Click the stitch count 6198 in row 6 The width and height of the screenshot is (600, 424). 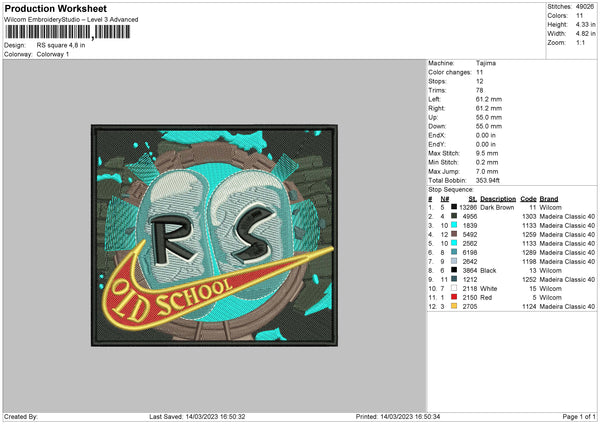[470, 253]
